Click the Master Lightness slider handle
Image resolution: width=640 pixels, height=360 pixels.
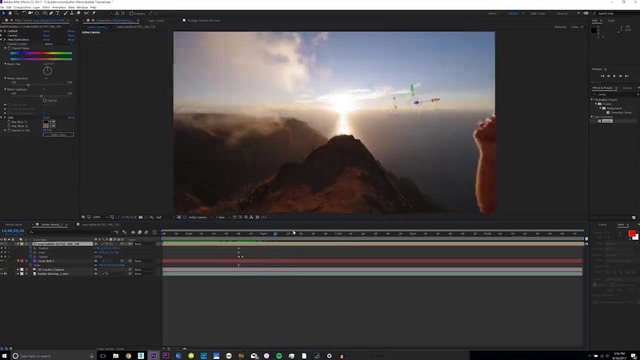[41, 96]
